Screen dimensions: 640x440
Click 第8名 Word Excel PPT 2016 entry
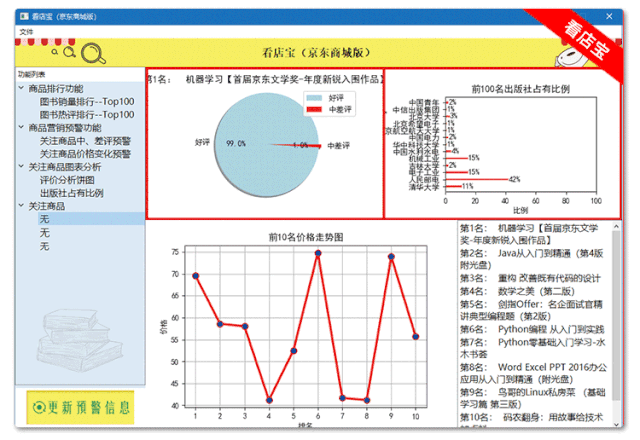click(x=533, y=373)
